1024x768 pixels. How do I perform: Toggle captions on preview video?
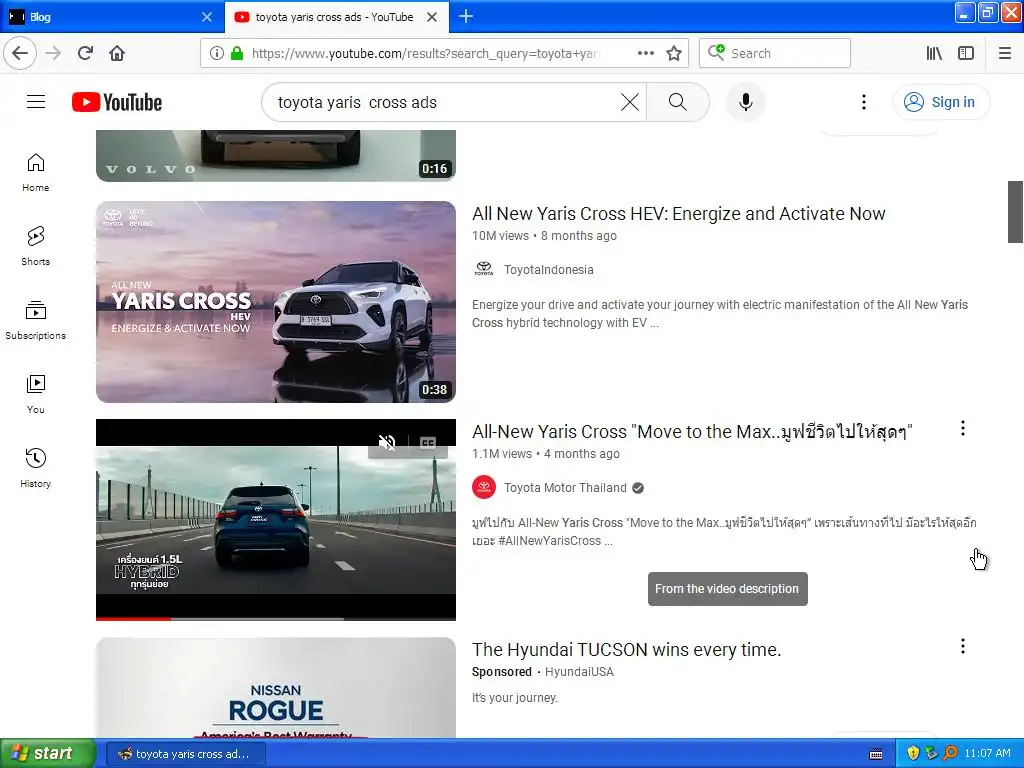coord(428,443)
